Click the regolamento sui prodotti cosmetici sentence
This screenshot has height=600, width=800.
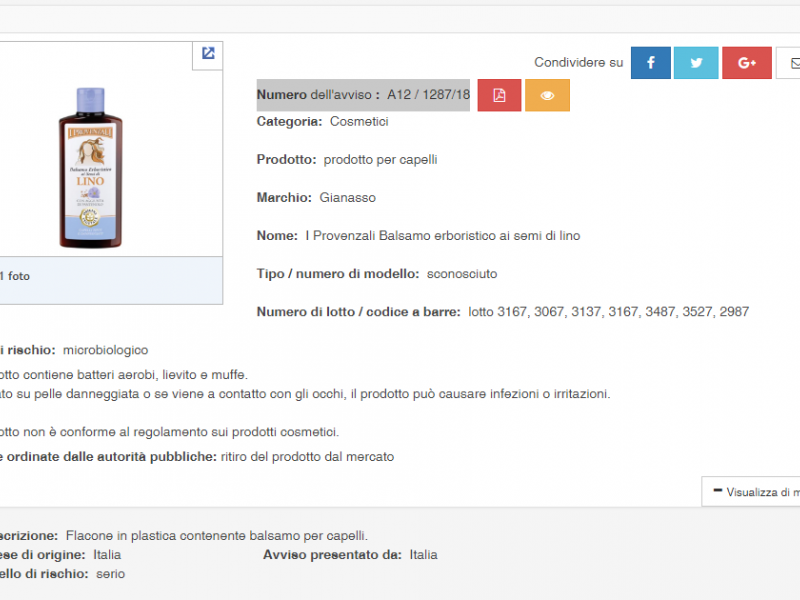tap(169, 432)
